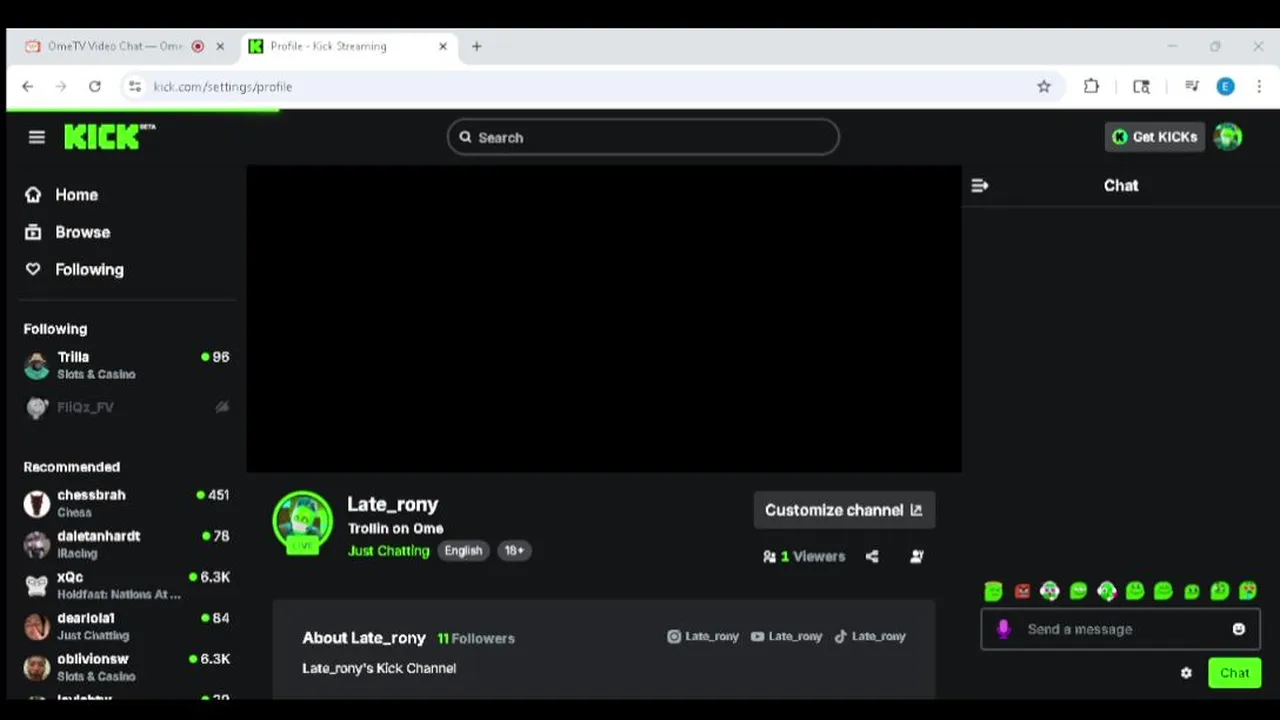The height and width of the screenshot is (720, 1280).
Task: Open oblivionsw recommended channel
Action: click(x=127, y=667)
